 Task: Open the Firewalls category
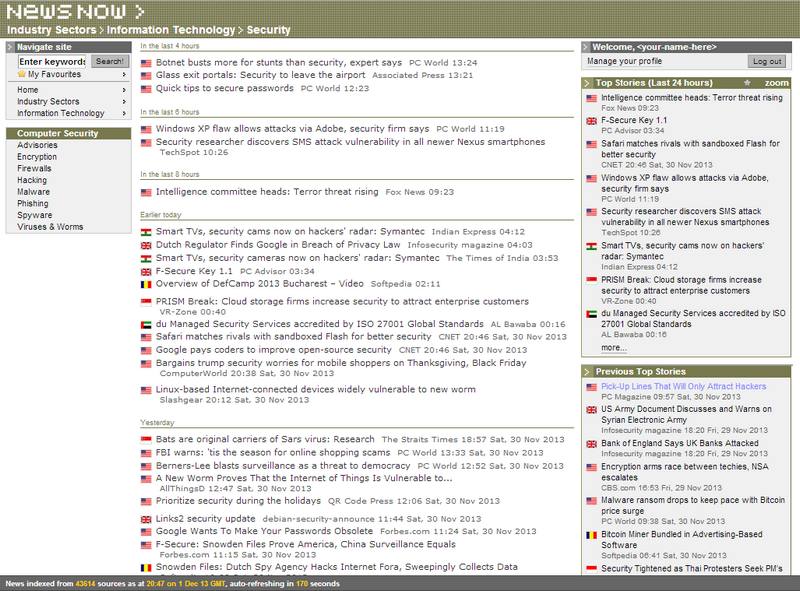[34, 168]
